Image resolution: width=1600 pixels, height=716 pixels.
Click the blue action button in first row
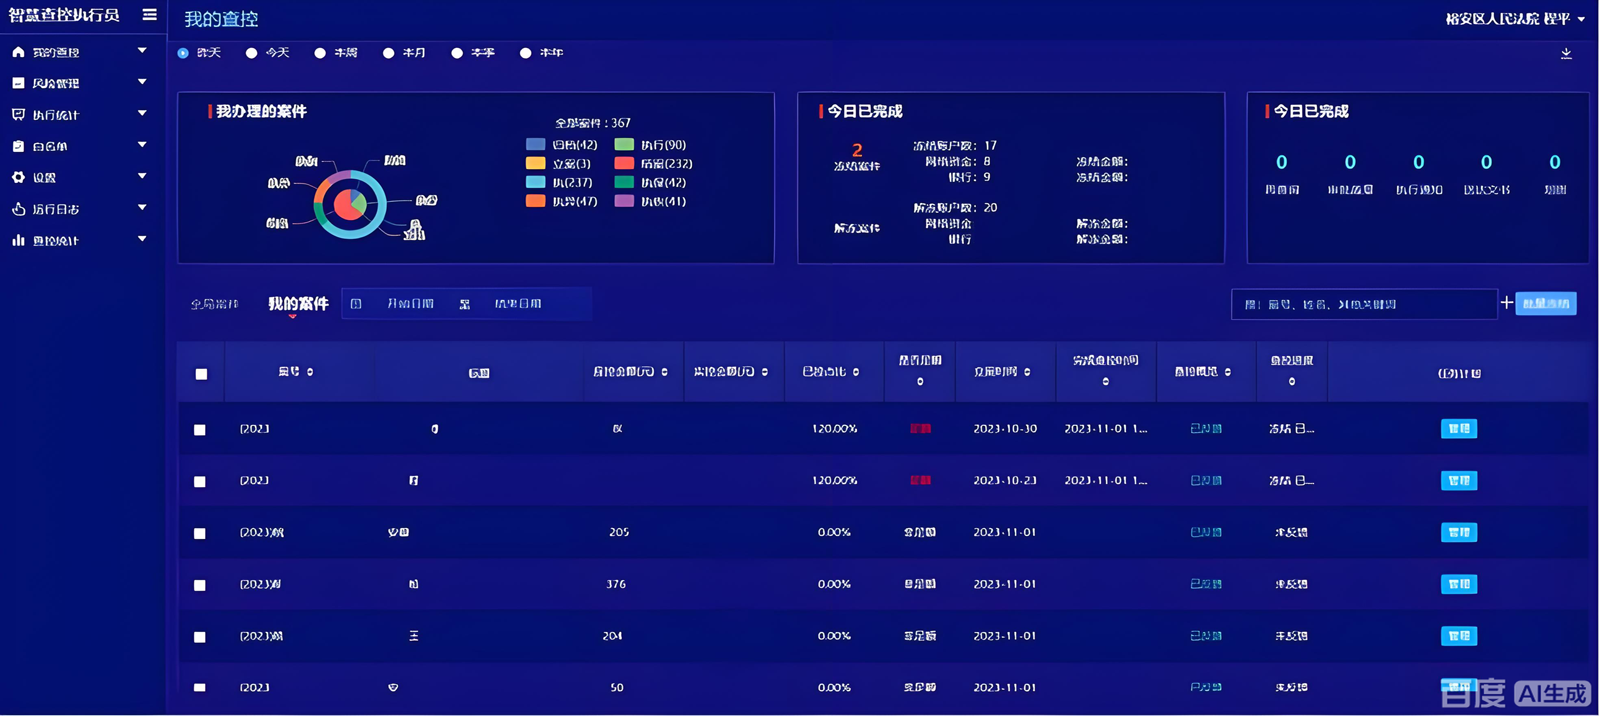(x=1459, y=429)
